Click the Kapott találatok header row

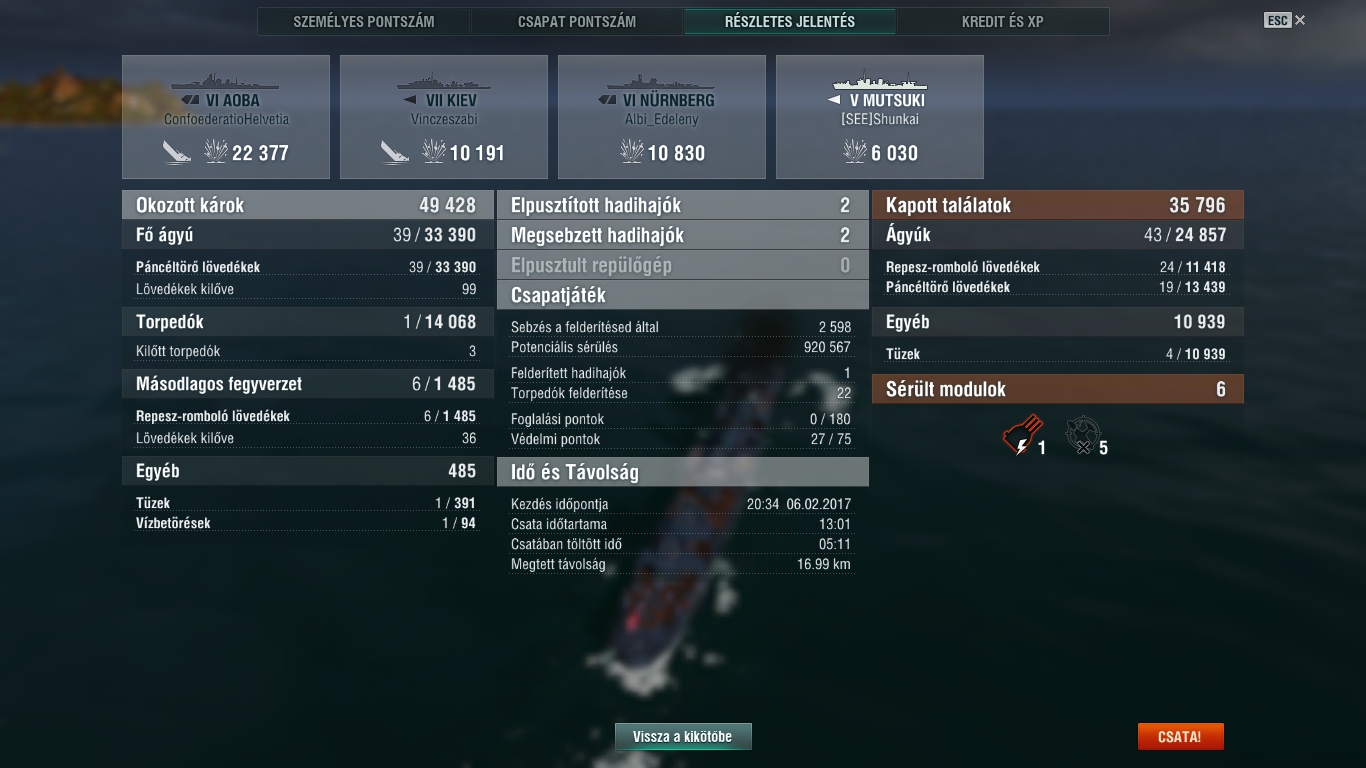click(x=1058, y=205)
